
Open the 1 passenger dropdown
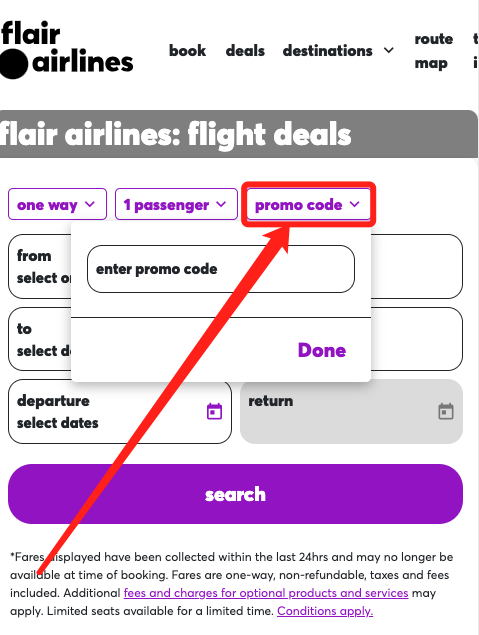(x=176, y=204)
